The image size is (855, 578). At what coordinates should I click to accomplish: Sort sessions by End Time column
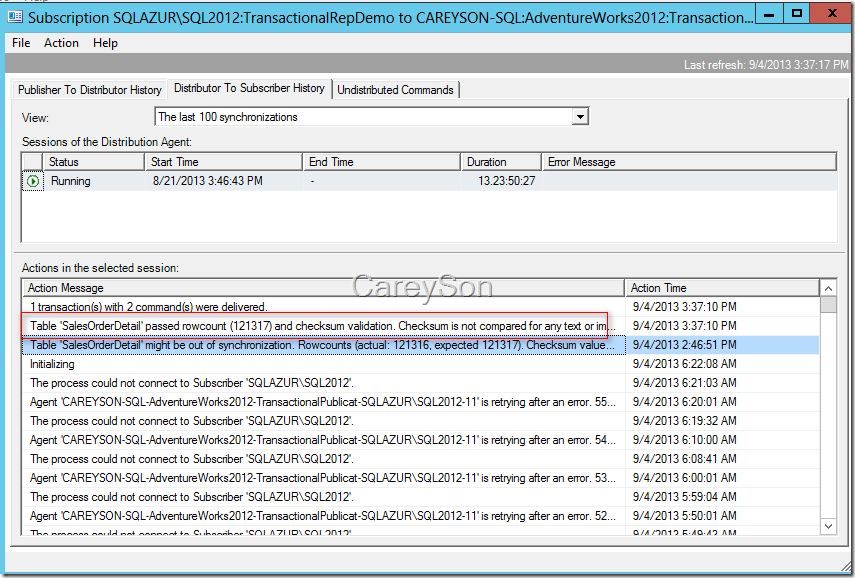coord(381,162)
